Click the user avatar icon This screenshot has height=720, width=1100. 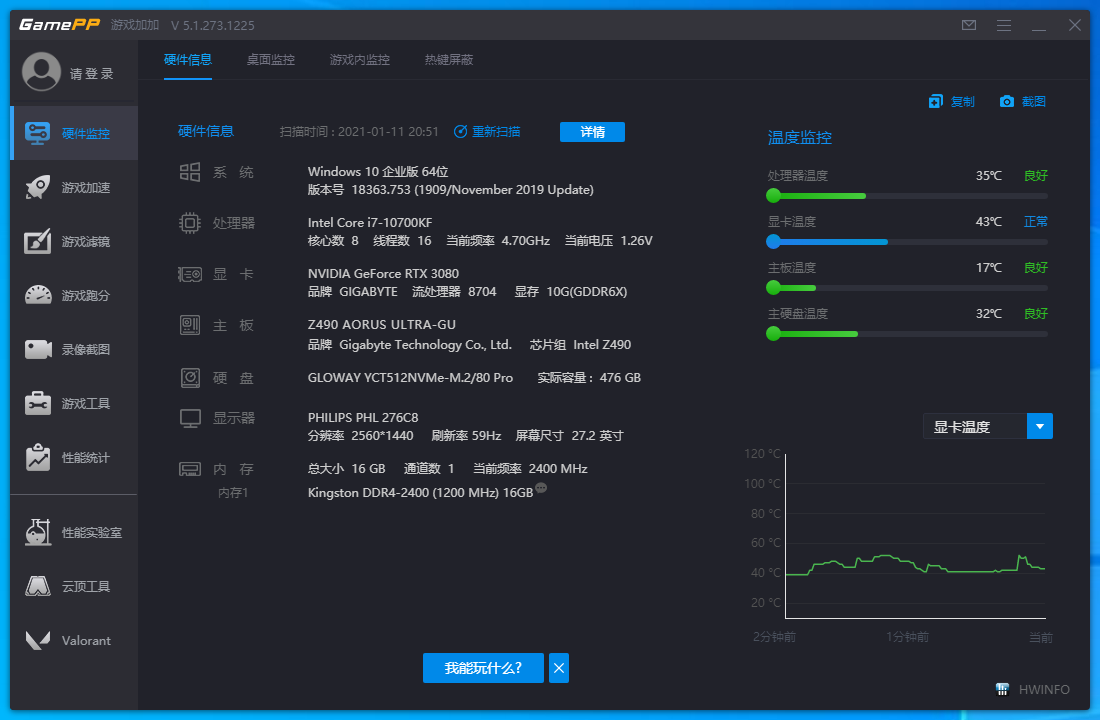coord(41,72)
